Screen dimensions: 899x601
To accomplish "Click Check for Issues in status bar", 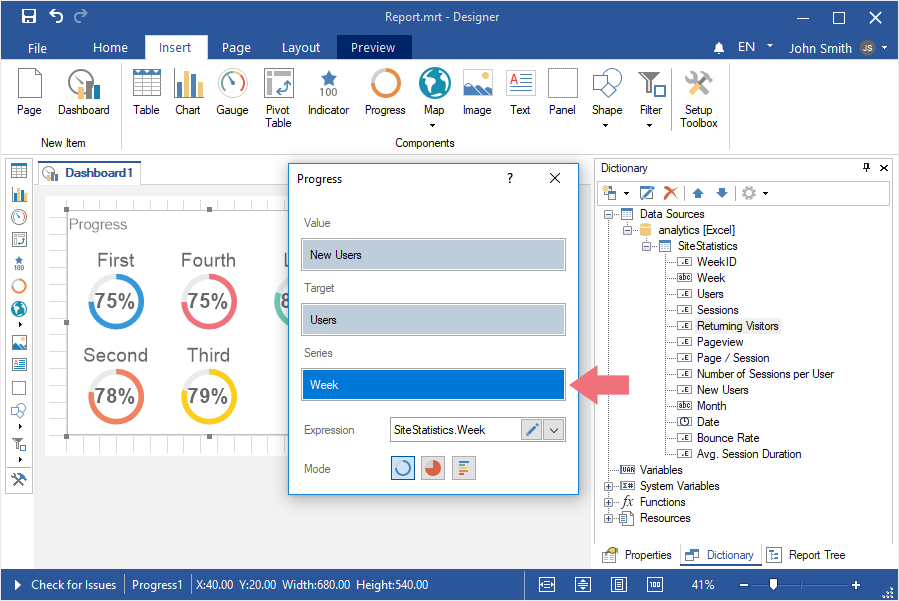I will (73, 585).
